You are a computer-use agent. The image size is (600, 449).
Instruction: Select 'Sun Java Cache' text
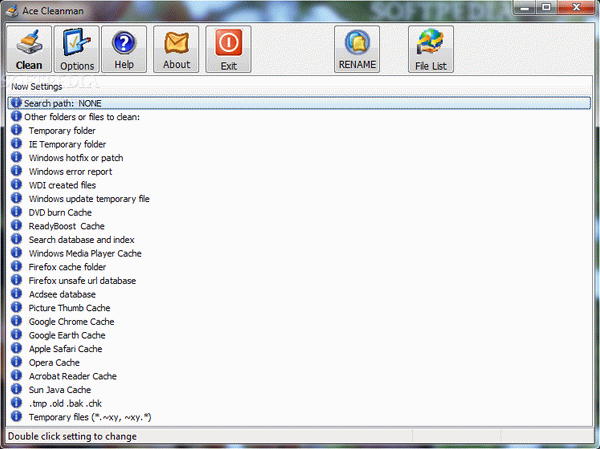[60, 390]
